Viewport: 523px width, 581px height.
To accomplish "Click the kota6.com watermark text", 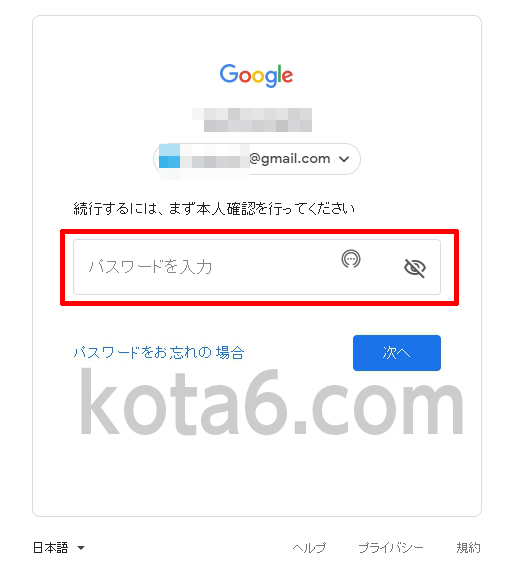I will tap(272, 401).
